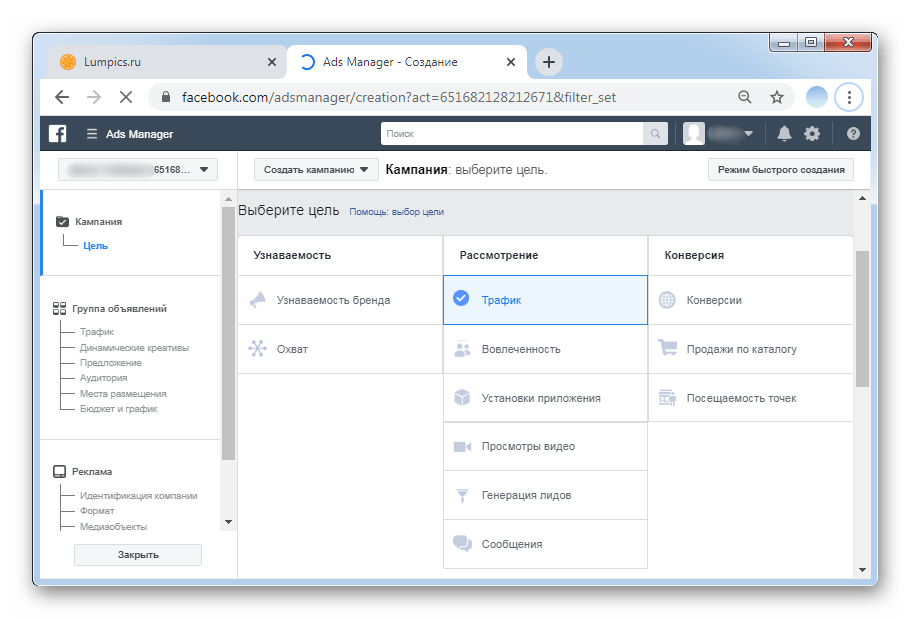Viewport: 911px width, 619px height.
Task: Open Помощь: выбор цели link
Action: click(396, 212)
